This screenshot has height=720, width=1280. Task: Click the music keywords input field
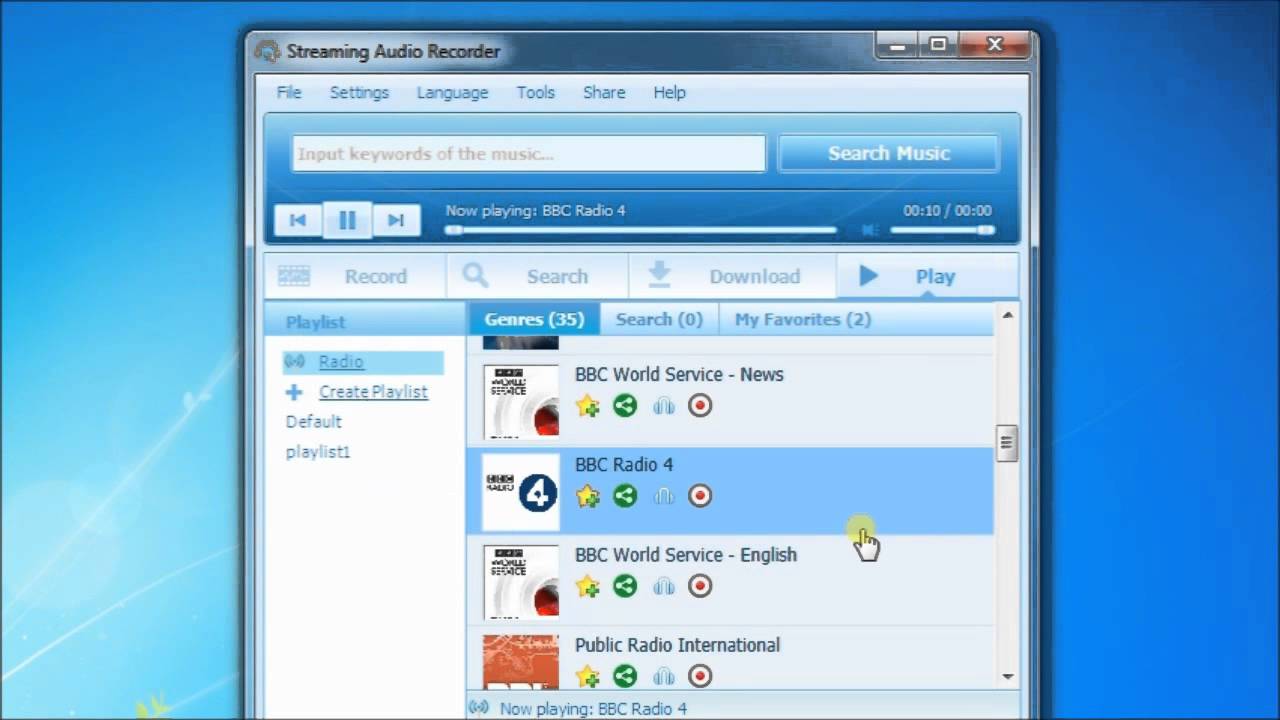pos(529,154)
